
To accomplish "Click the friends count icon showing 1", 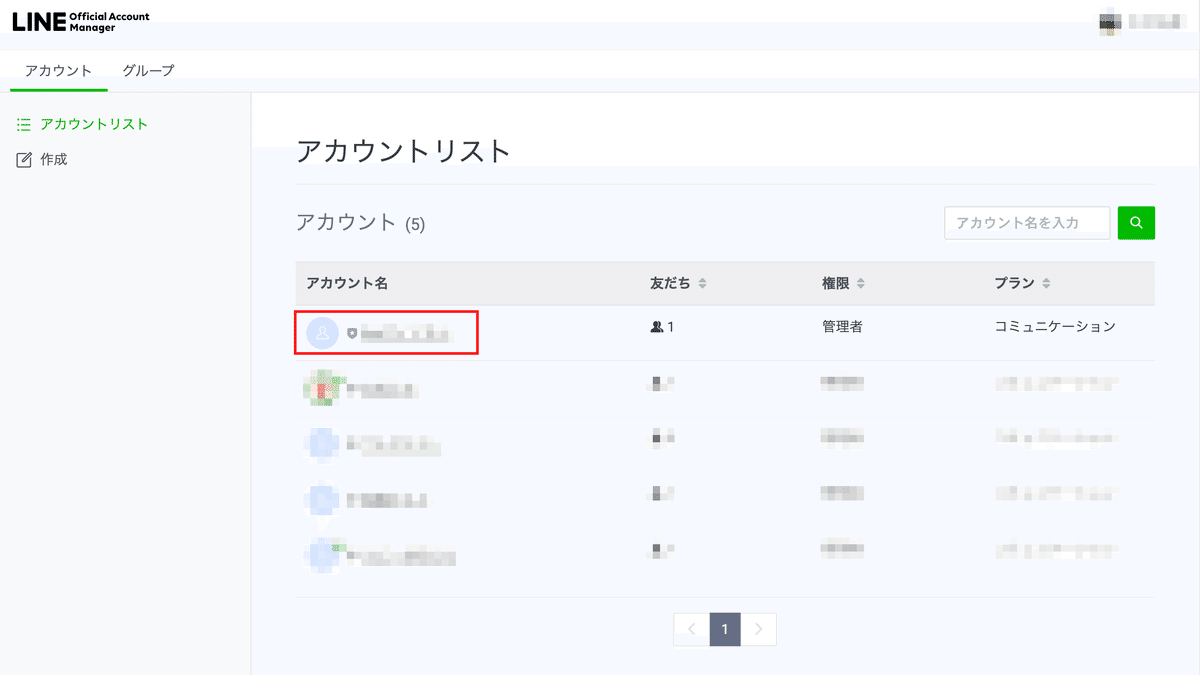I will (x=655, y=325).
